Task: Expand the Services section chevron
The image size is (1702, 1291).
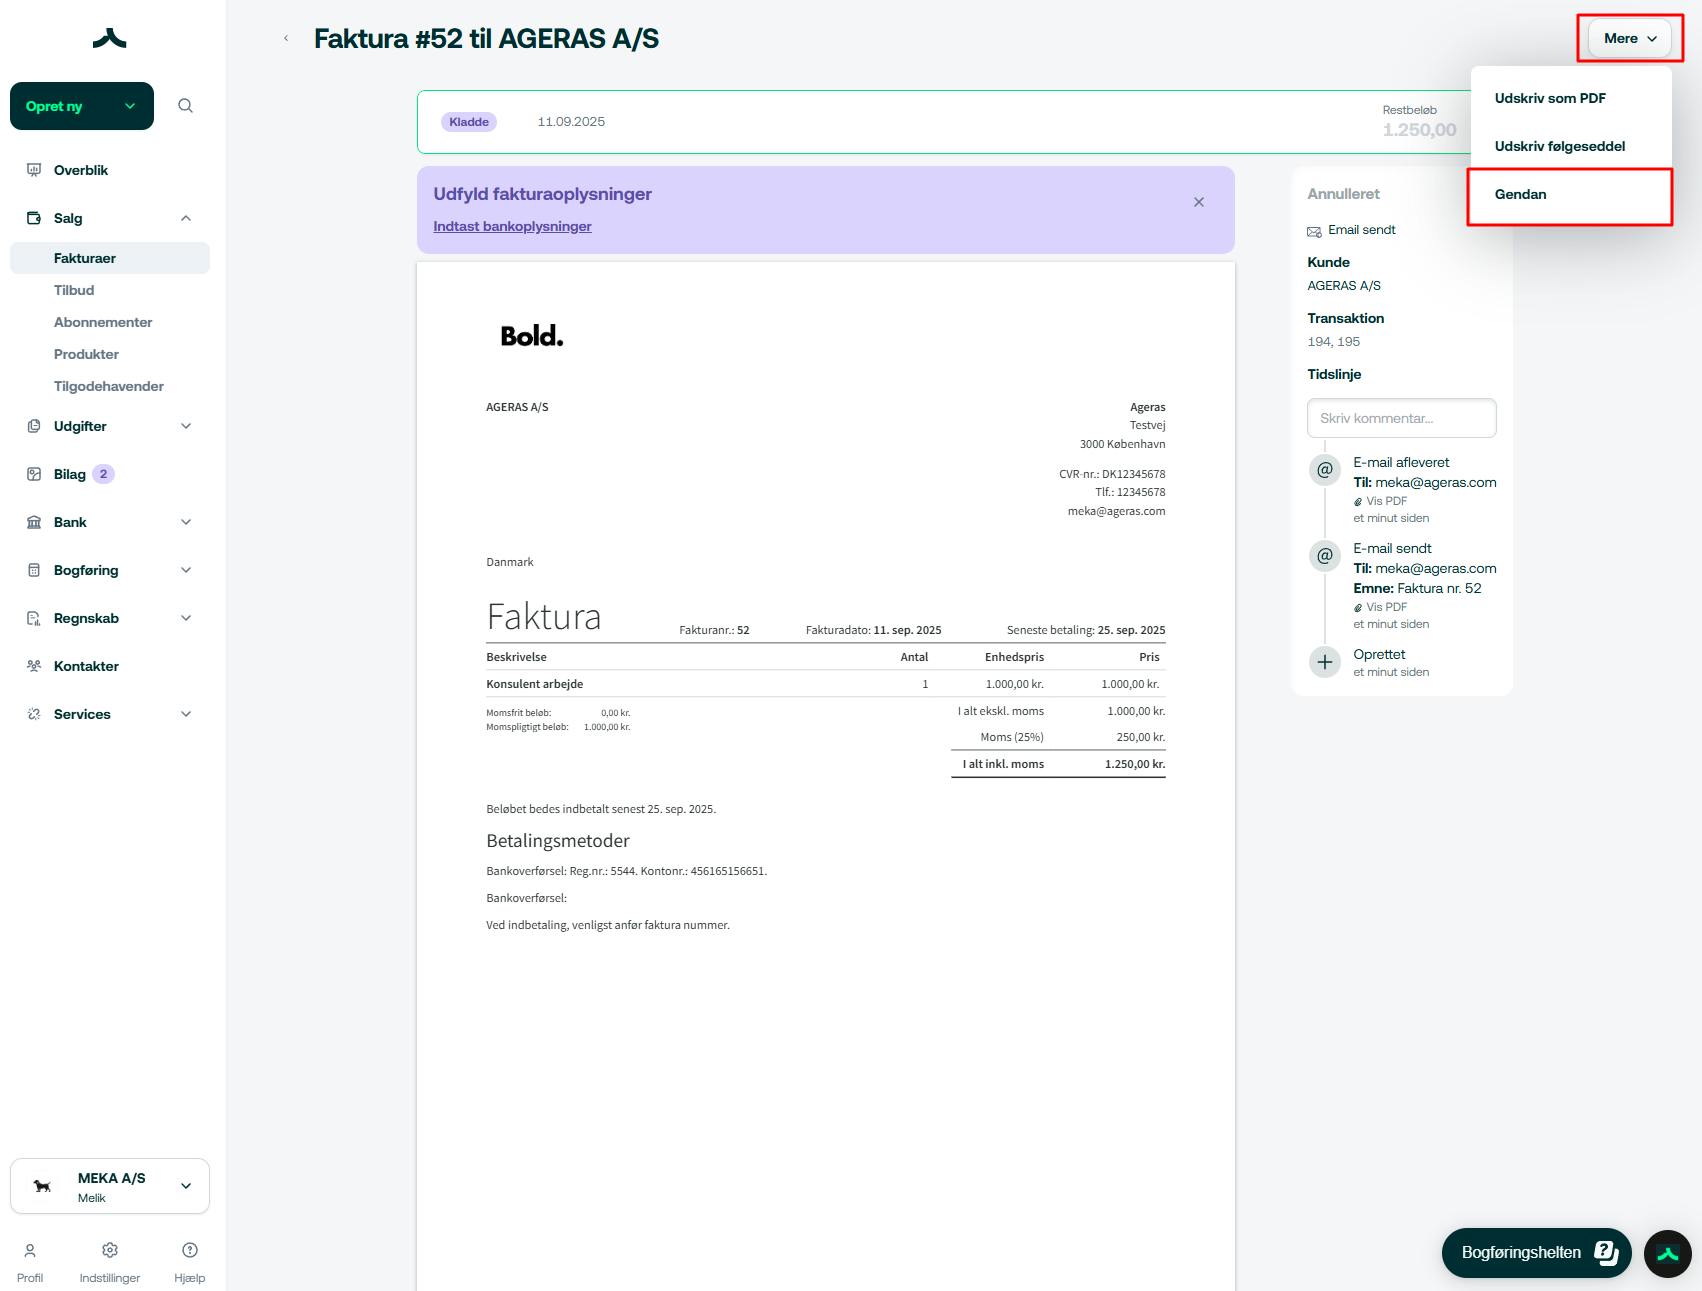Action: tap(186, 714)
